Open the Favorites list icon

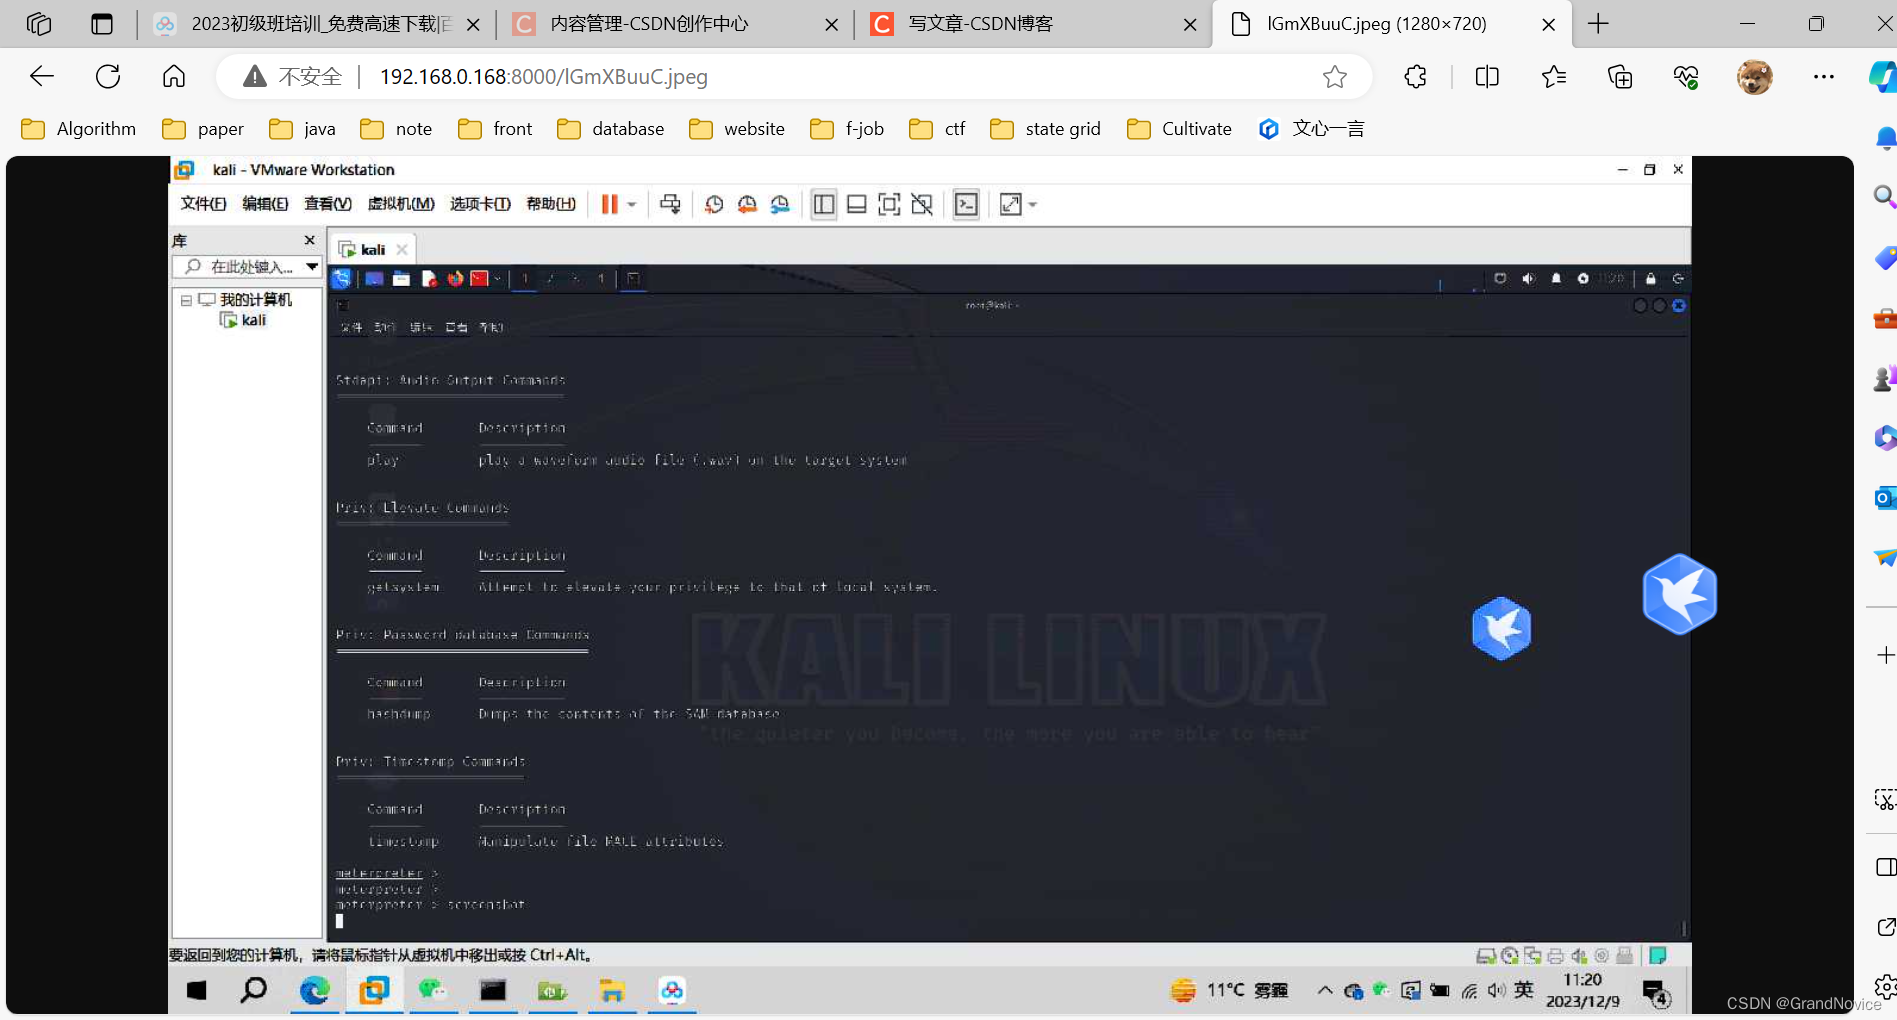click(x=1553, y=76)
